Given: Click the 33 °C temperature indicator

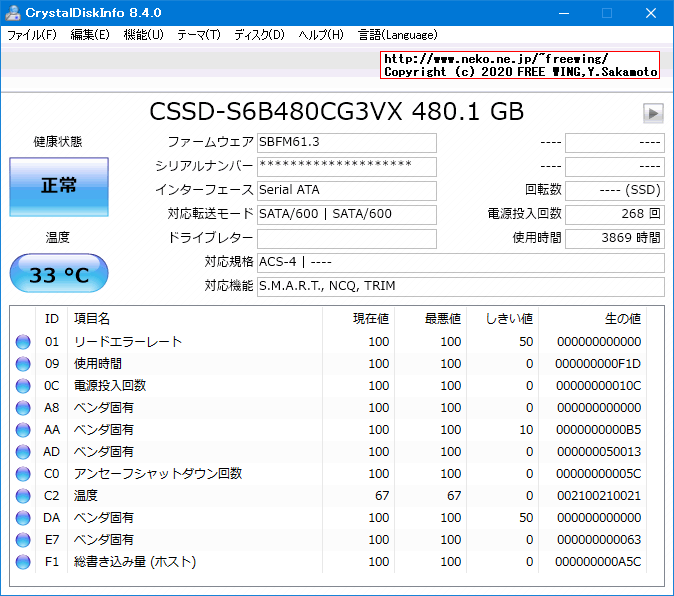Looking at the screenshot, I should point(59,274).
